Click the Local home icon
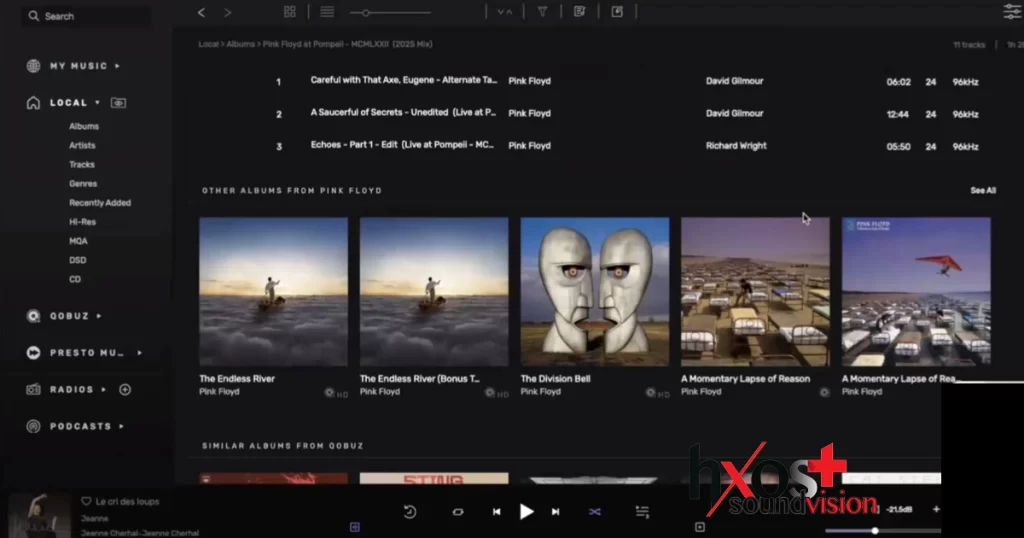Viewport: 1024px width, 538px height. (x=33, y=103)
